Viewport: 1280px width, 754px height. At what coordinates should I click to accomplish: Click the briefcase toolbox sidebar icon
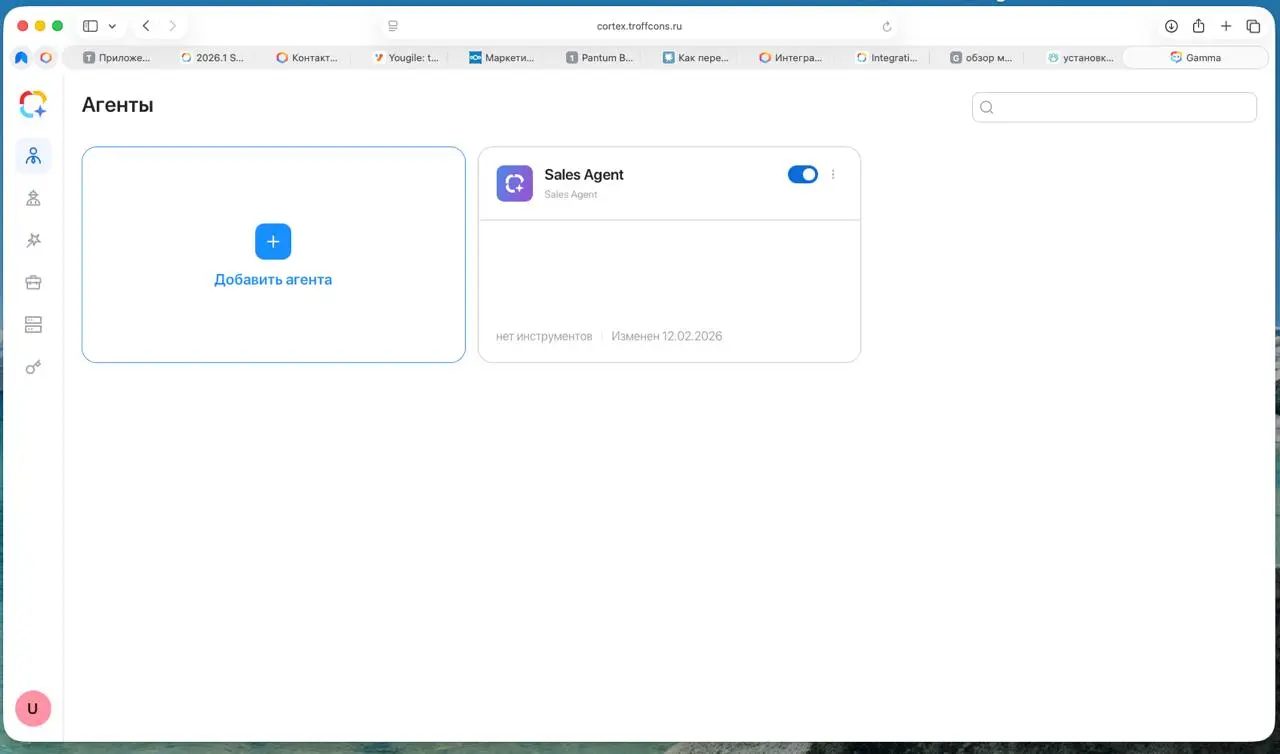33,282
